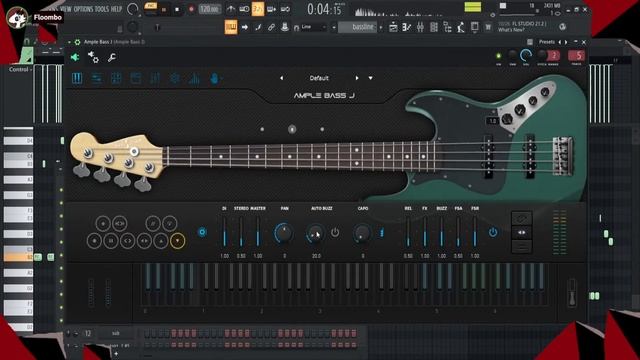Go to next preset right of Default
The image size is (640, 360).
(x=357, y=78)
